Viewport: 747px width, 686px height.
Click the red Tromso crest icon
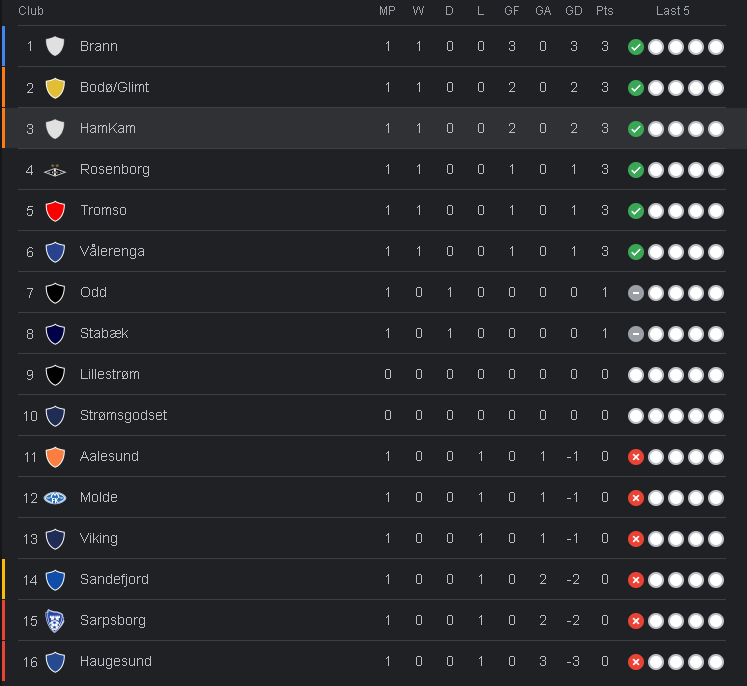point(55,211)
